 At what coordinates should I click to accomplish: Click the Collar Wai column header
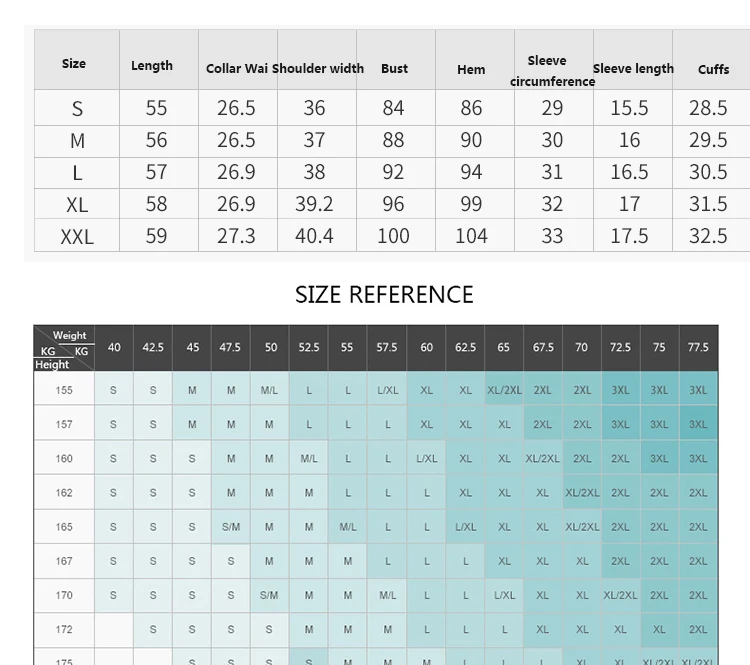pyautogui.click(x=237, y=68)
